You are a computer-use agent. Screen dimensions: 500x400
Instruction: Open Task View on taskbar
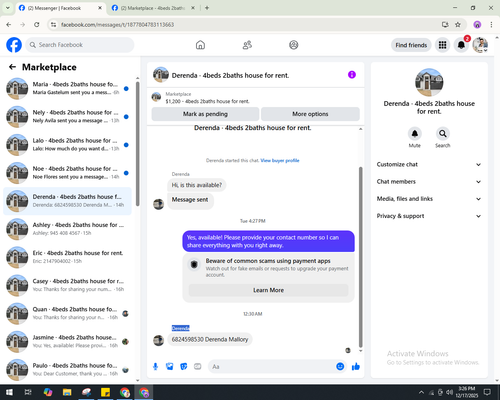point(28,392)
